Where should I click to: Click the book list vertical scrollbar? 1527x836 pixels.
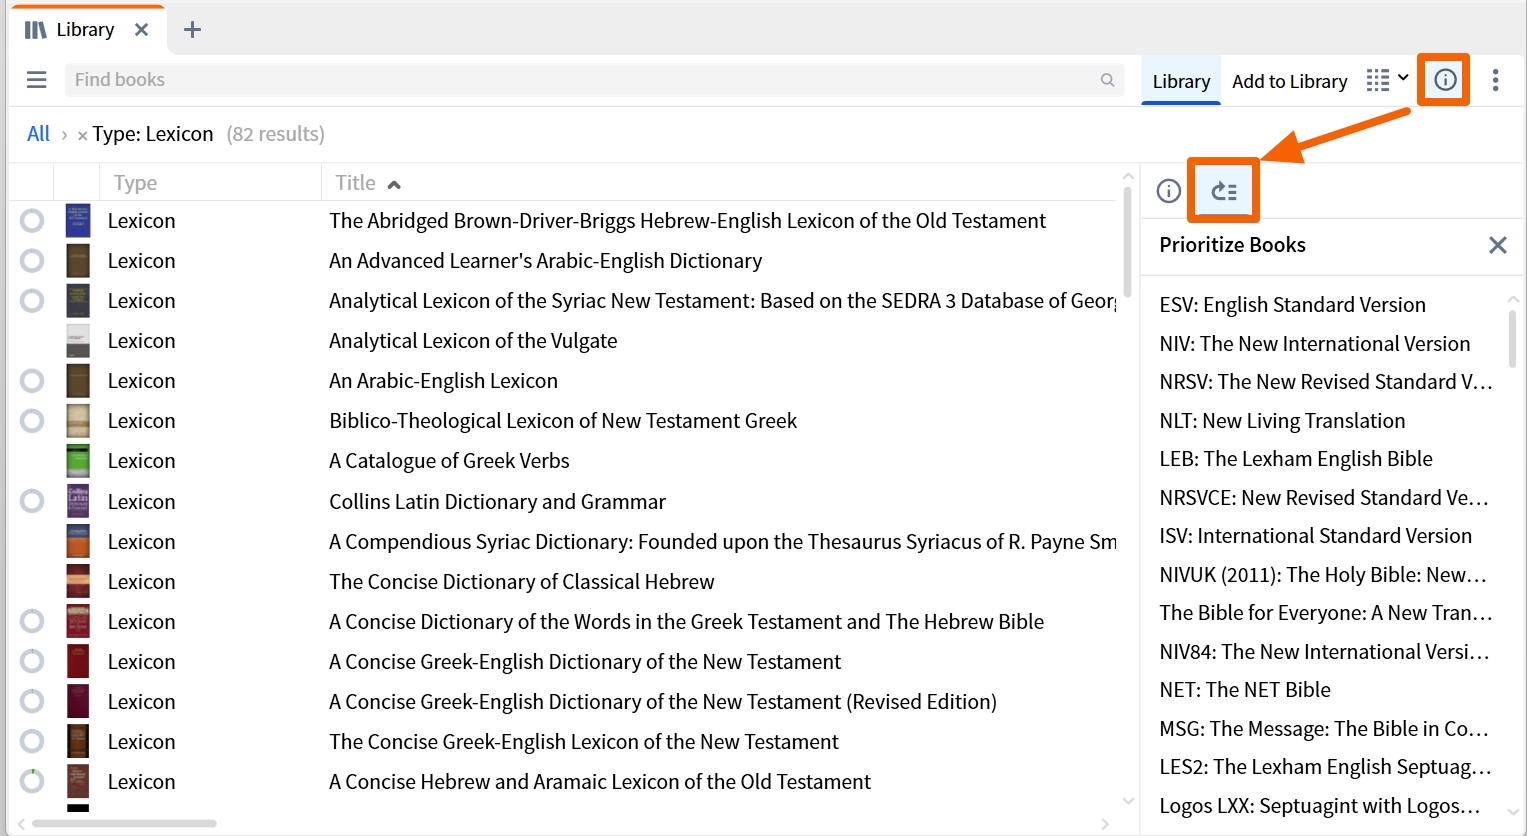(x=1128, y=242)
